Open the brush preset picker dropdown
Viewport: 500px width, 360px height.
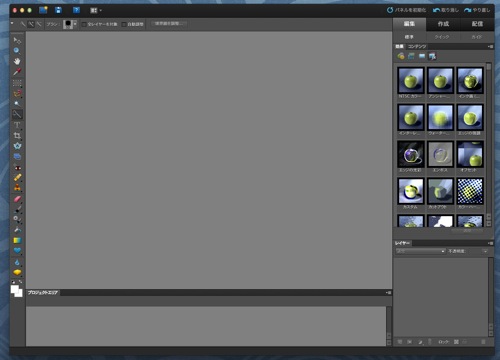75,24
